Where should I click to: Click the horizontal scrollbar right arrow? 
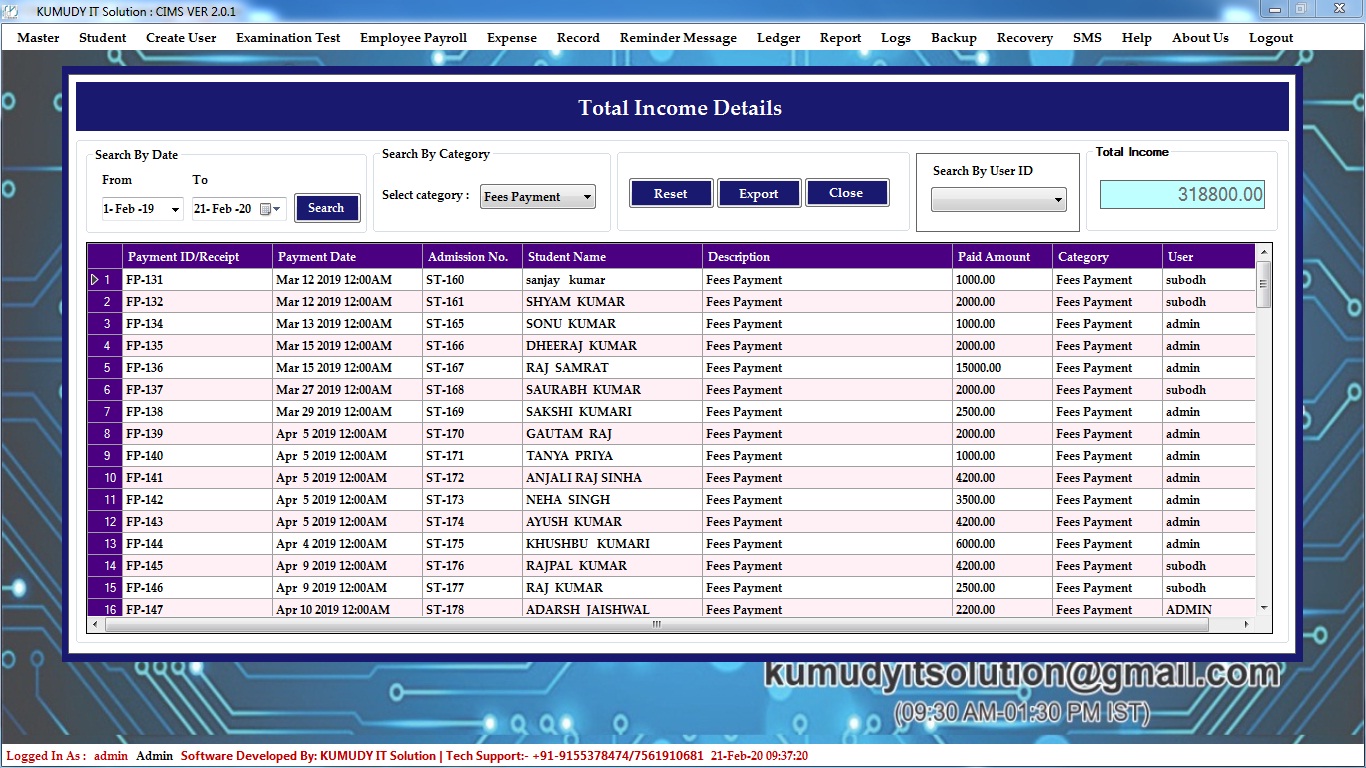pyautogui.click(x=1246, y=624)
